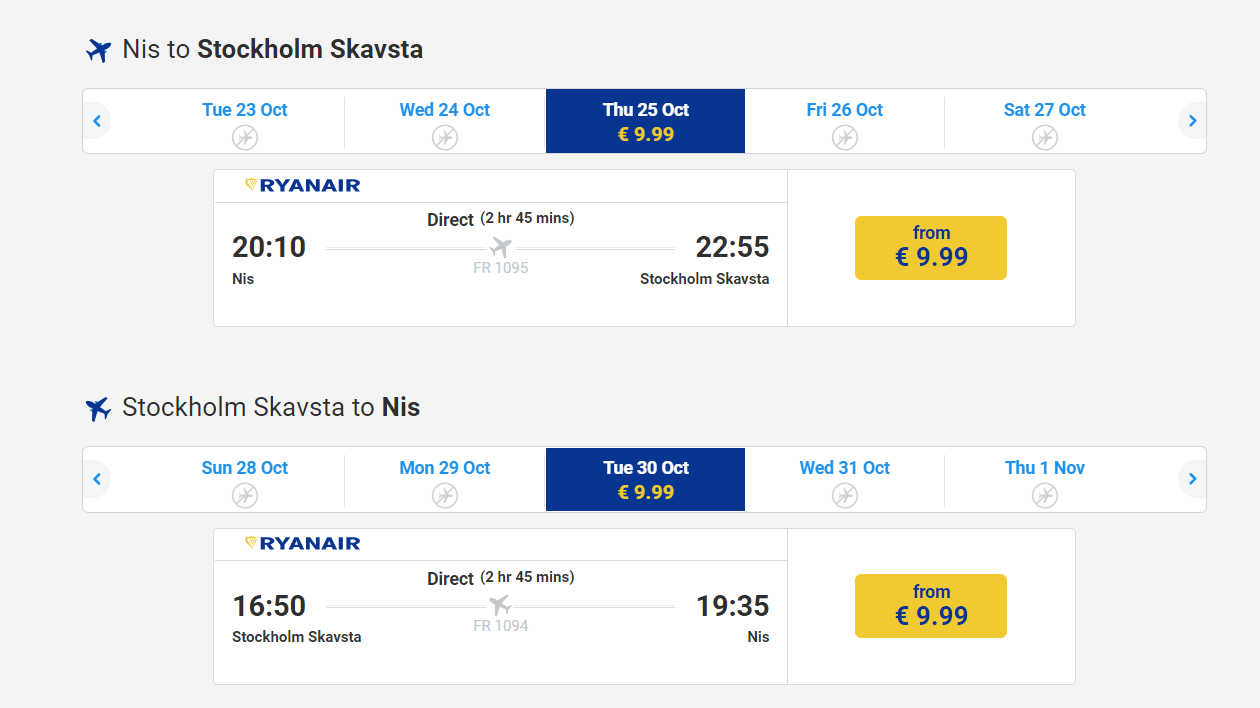Show later outbound dates with right chevron

(x=1192, y=121)
